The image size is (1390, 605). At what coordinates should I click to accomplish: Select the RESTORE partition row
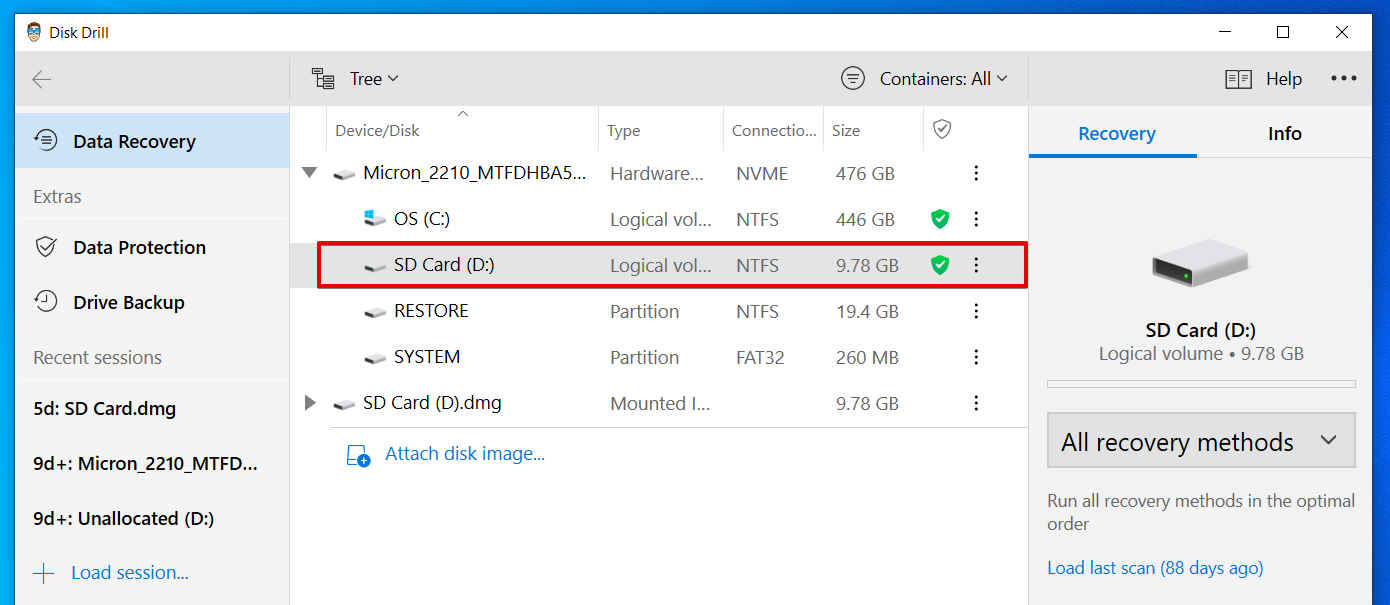(x=659, y=311)
